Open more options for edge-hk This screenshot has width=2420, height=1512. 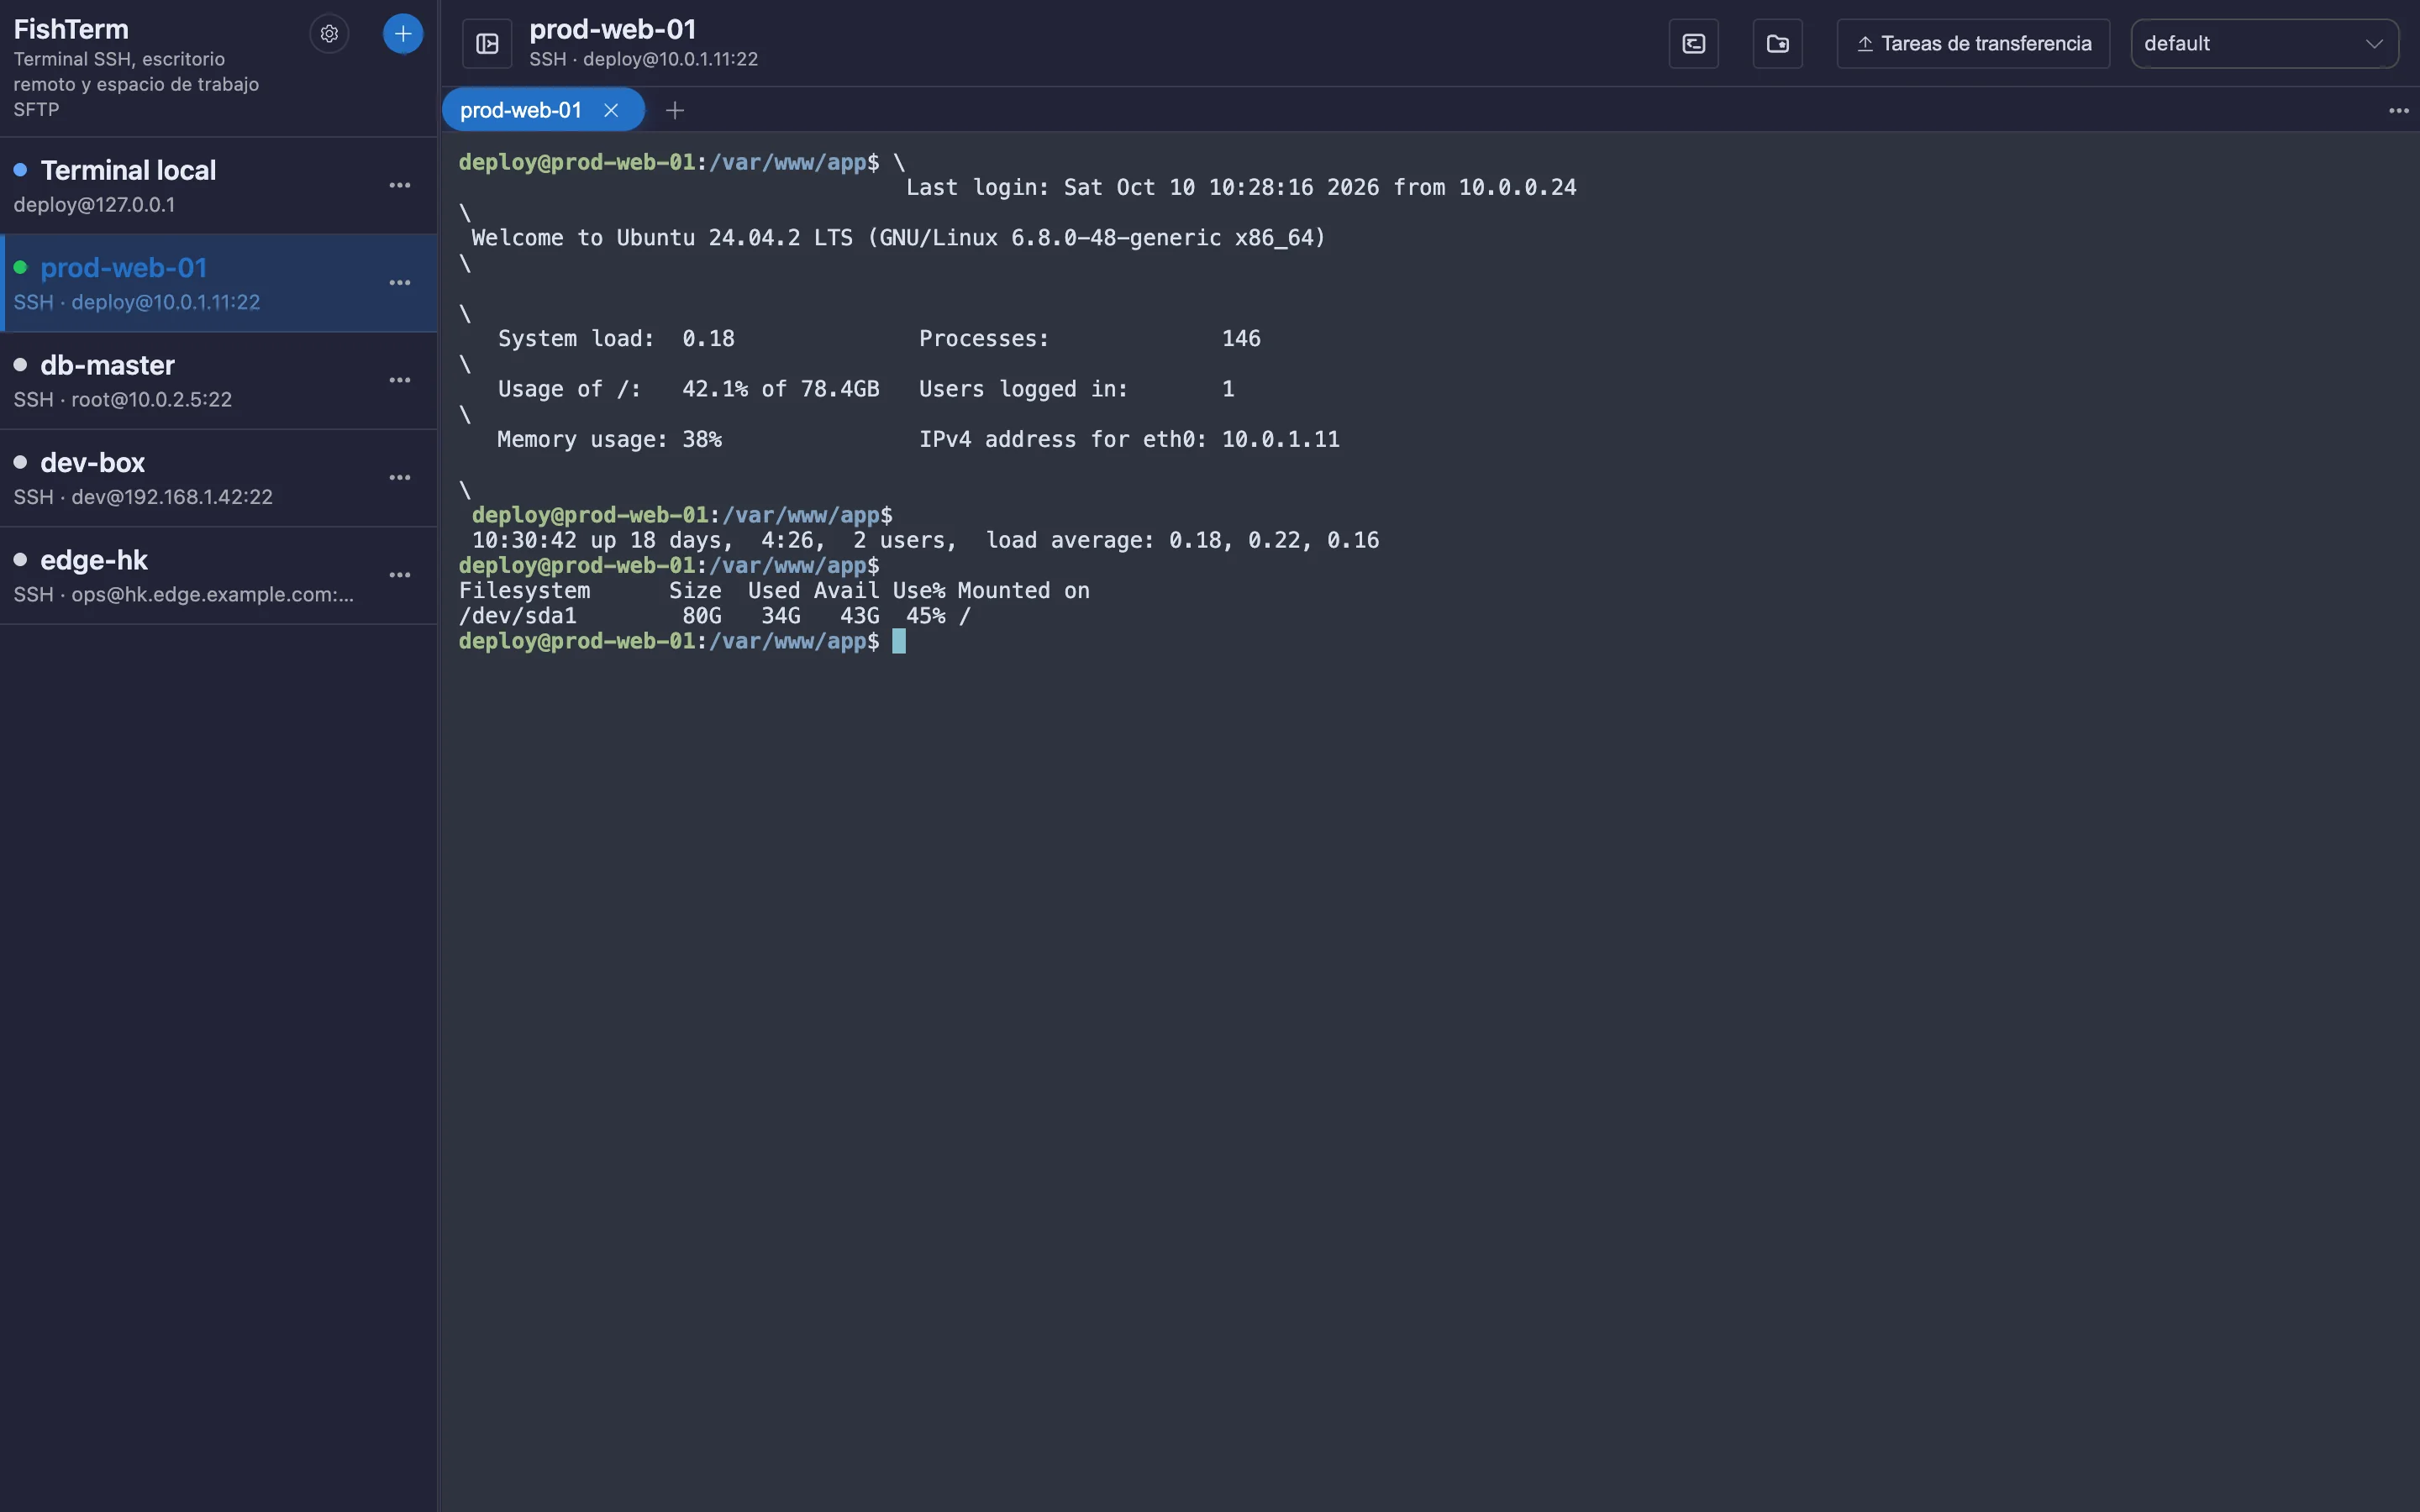(x=400, y=575)
